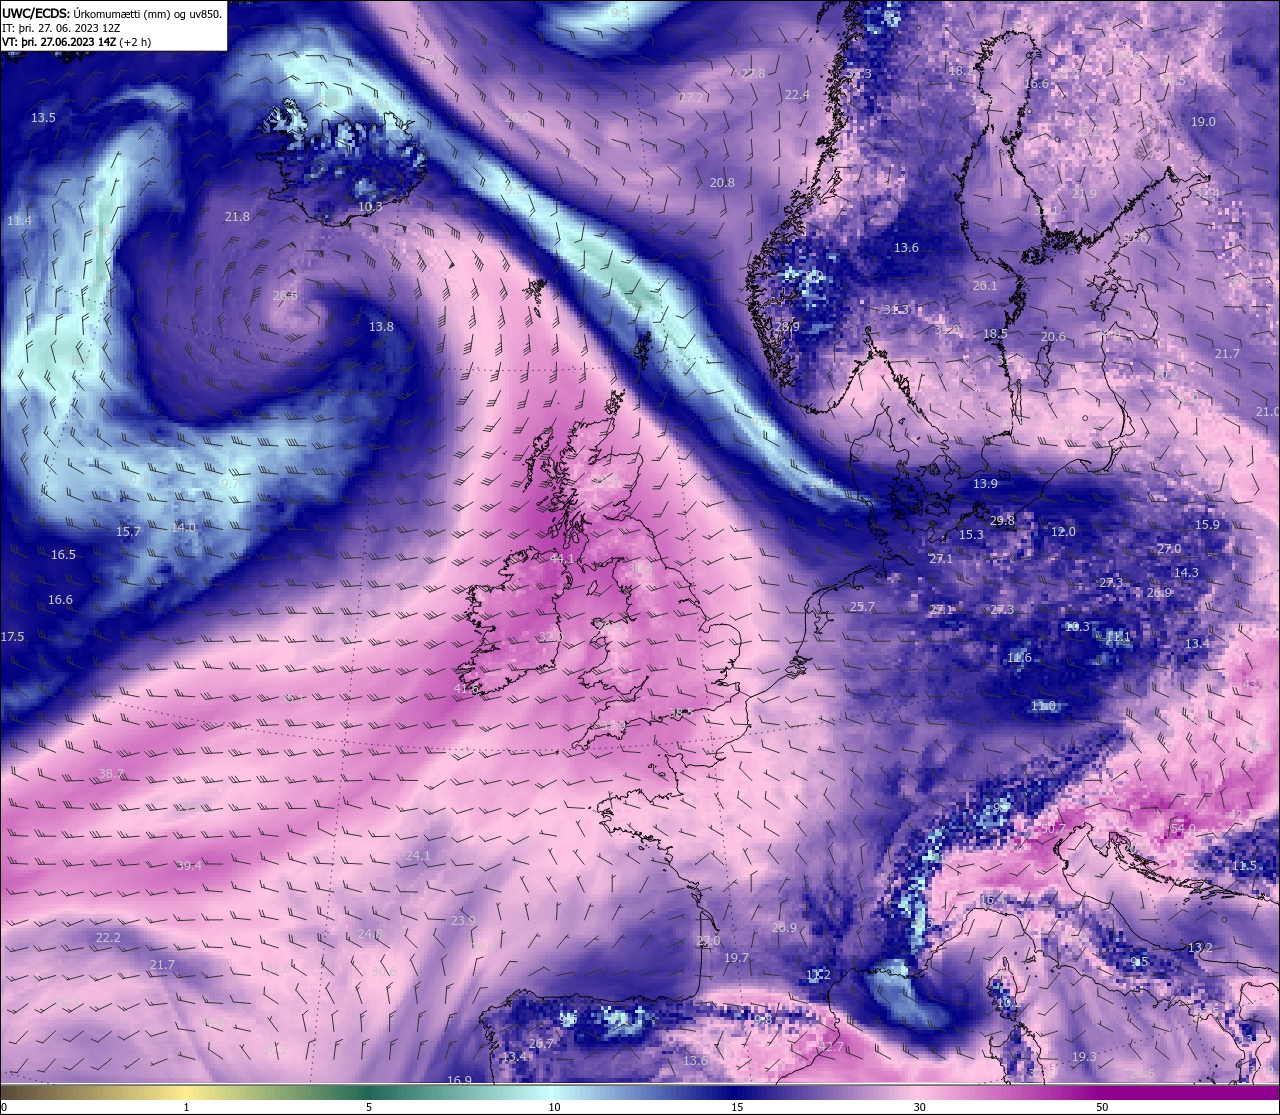
Task: Click the map value '19.7'
Action: (736, 957)
